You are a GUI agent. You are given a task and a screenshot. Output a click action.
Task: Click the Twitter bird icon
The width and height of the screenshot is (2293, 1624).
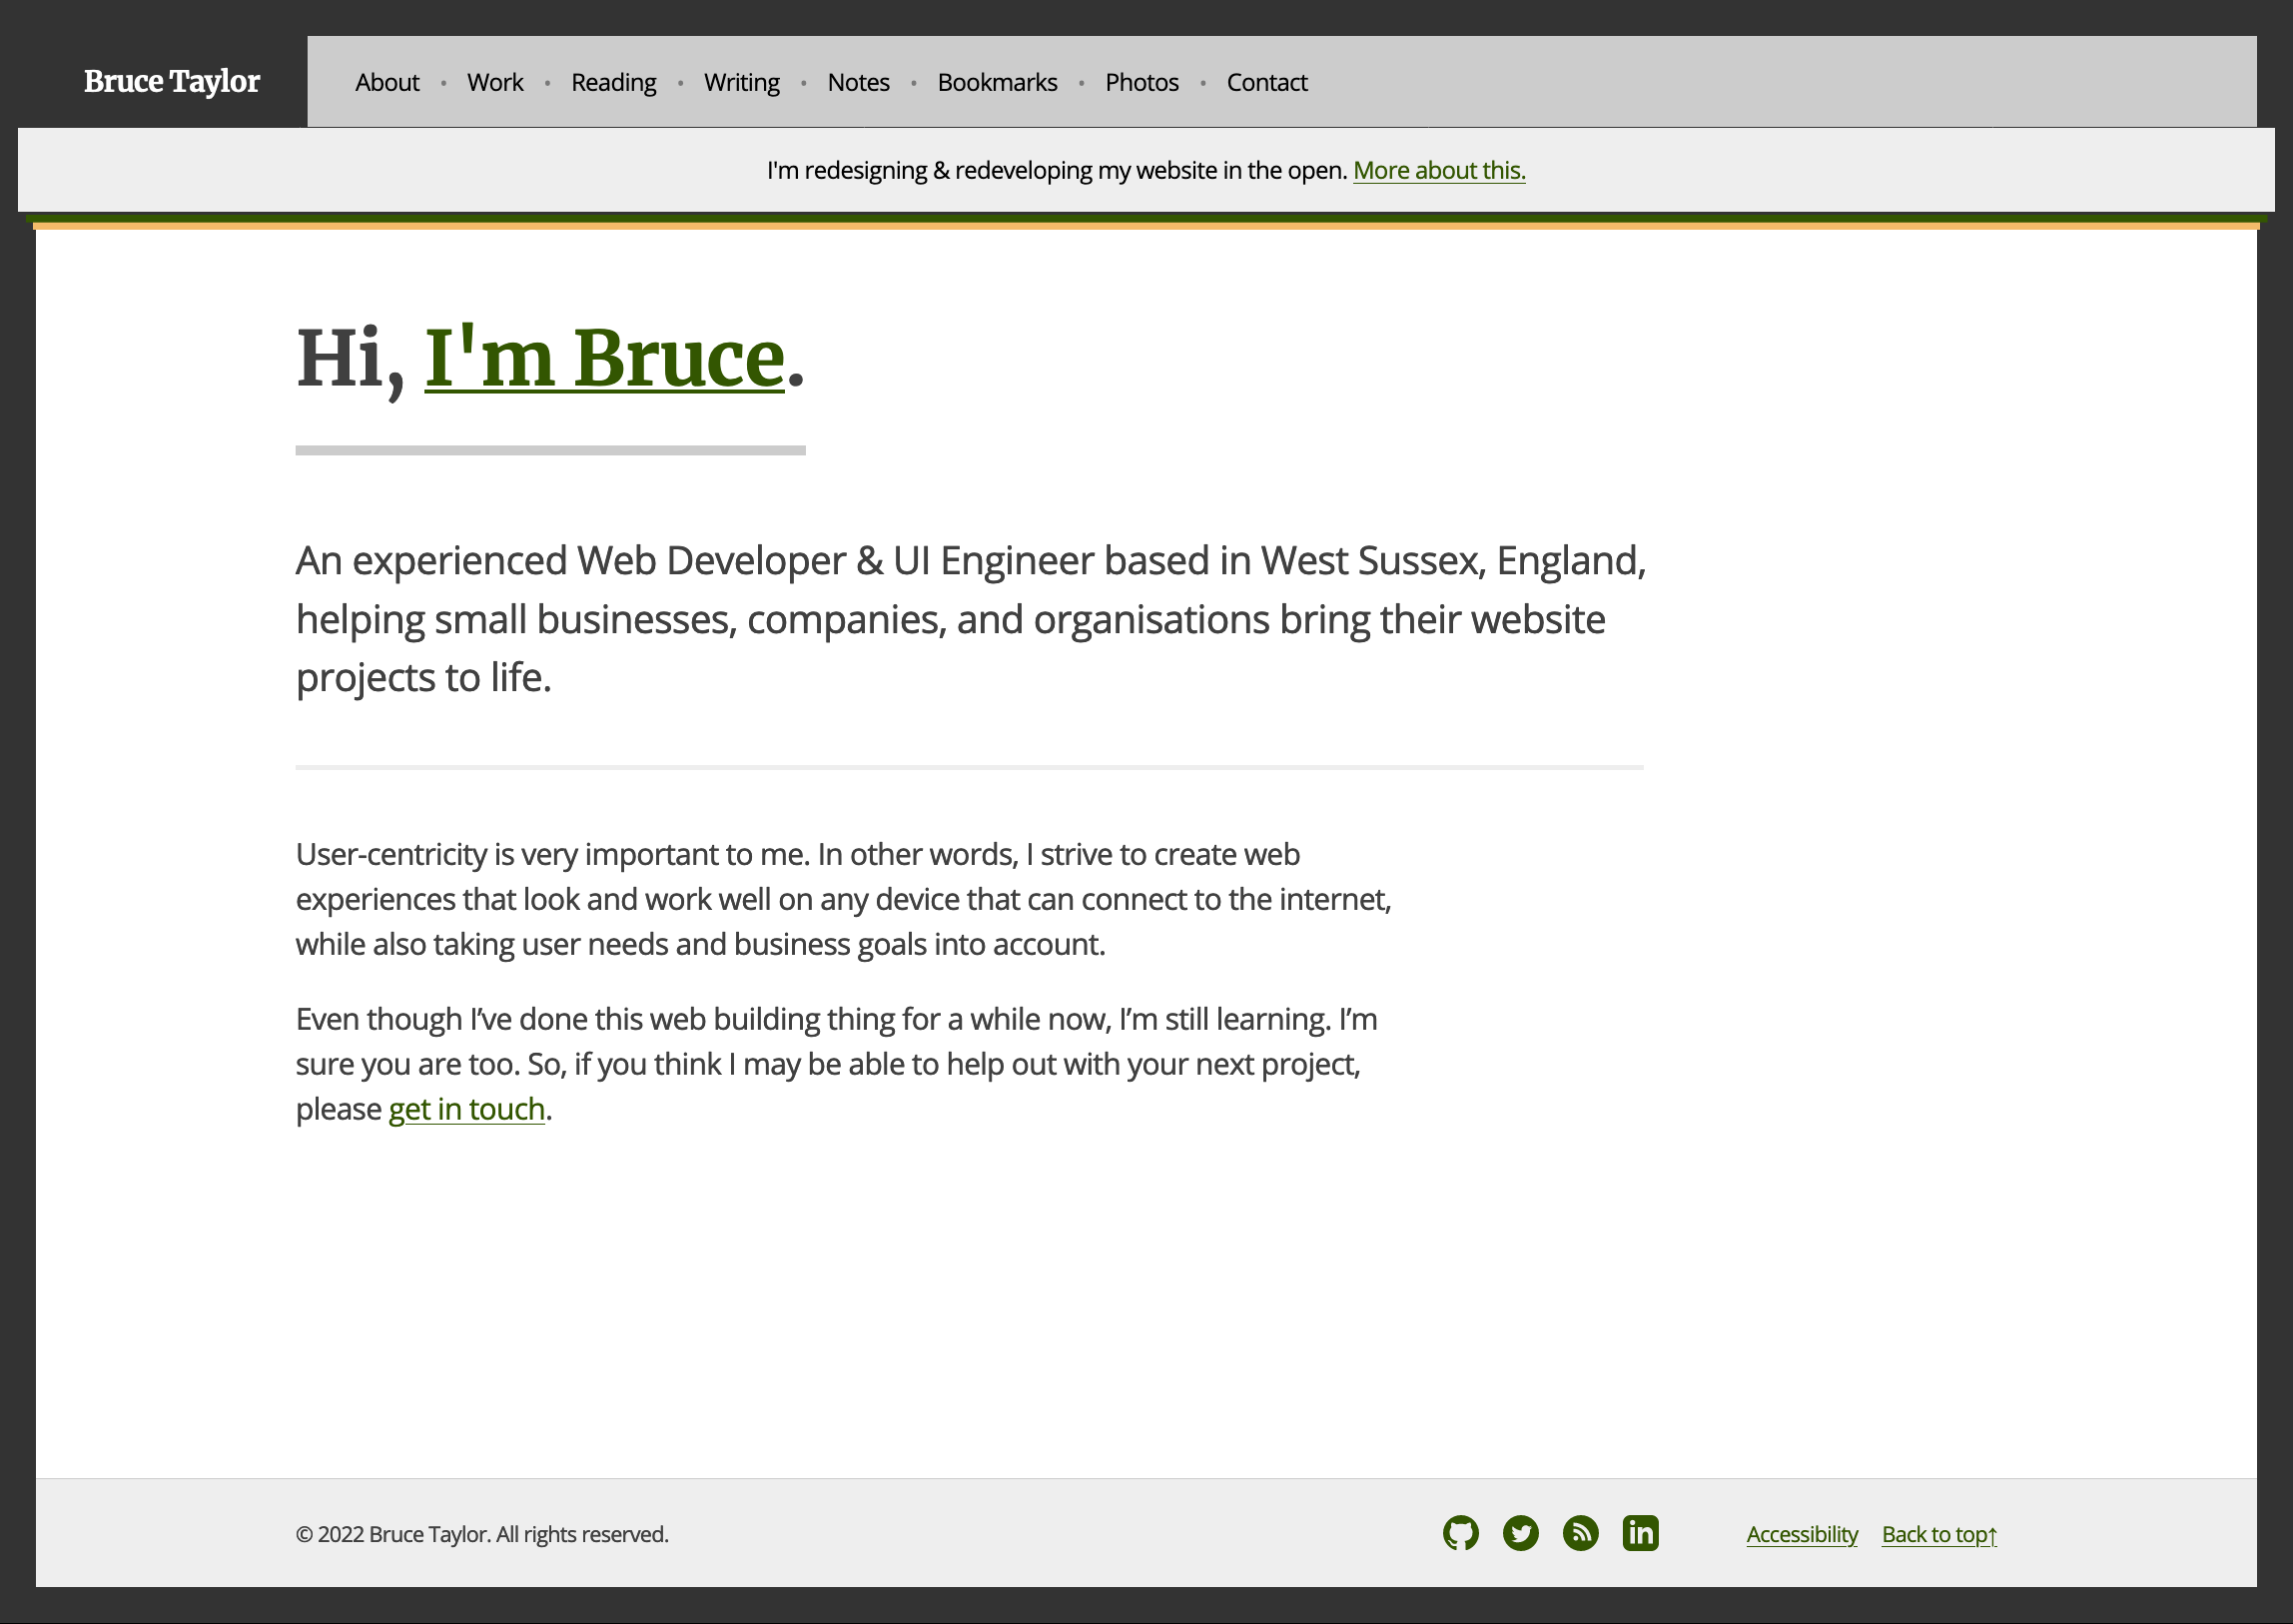click(x=1520, y=1533)
